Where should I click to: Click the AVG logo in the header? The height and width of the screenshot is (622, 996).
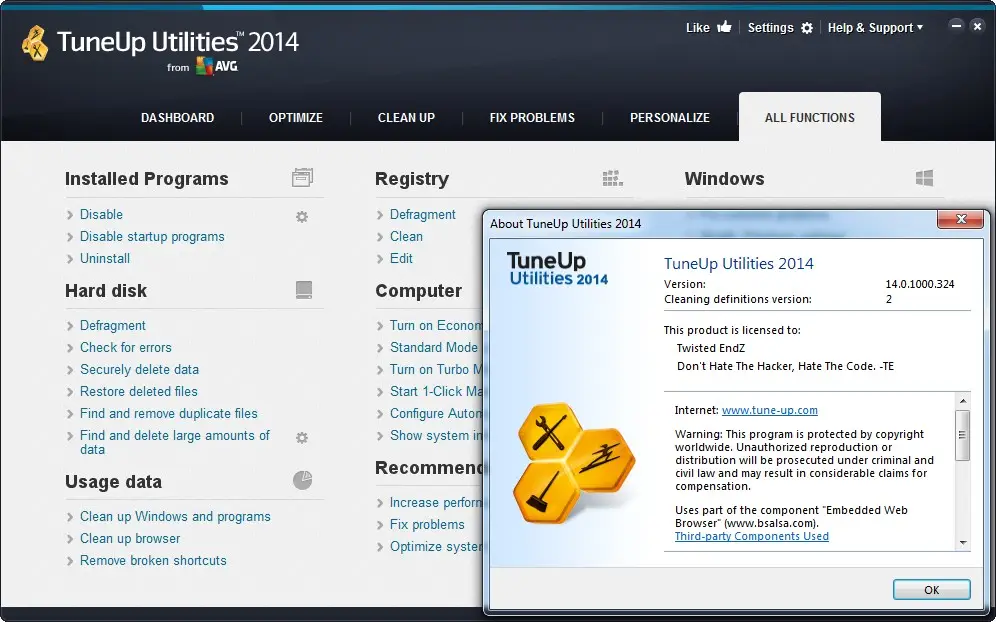click(217, 66)
